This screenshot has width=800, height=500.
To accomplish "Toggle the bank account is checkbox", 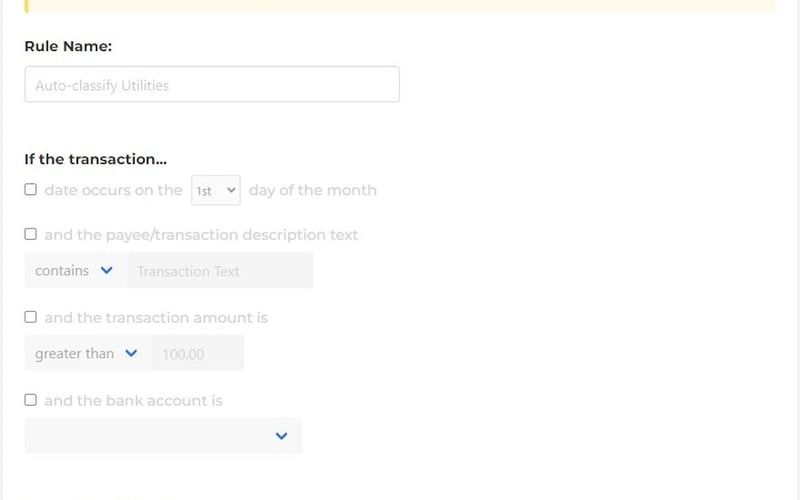I will (31, 400).
